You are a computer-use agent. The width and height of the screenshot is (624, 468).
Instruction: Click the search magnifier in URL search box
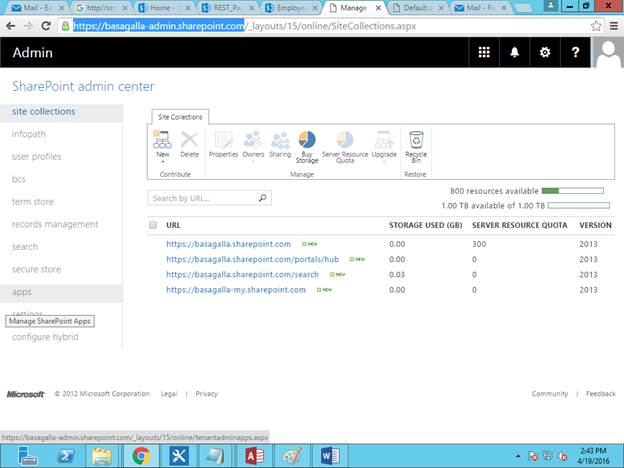pos(263,198)
